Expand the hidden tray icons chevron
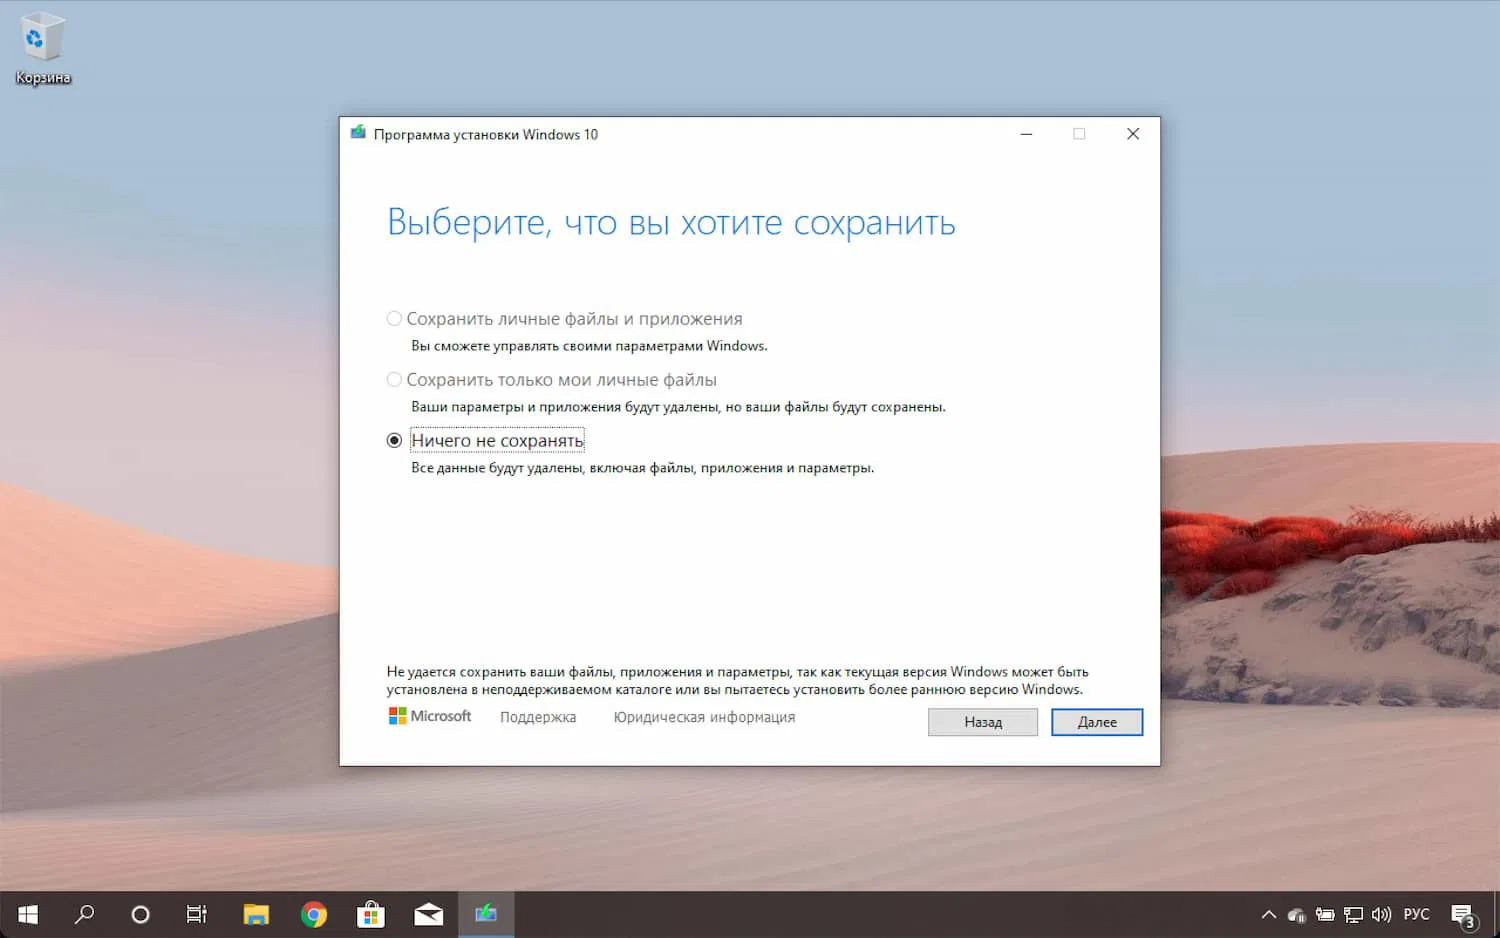This screenshot has width=1500, height=938. pyautogui.click(x=1267, y=914)
